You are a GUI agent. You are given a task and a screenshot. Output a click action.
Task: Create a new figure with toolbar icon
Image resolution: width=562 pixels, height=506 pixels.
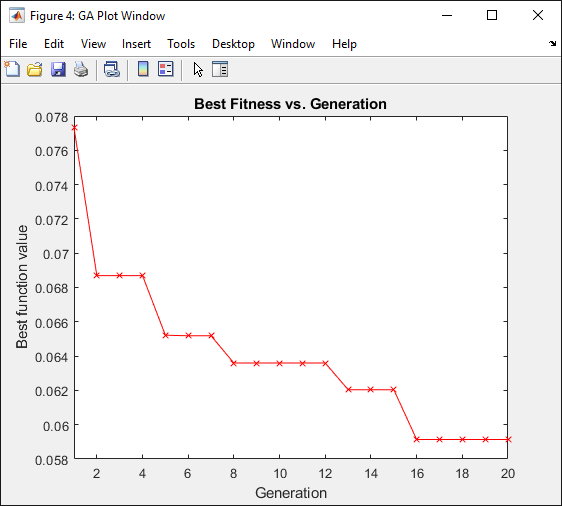click(x=12, y=69)
